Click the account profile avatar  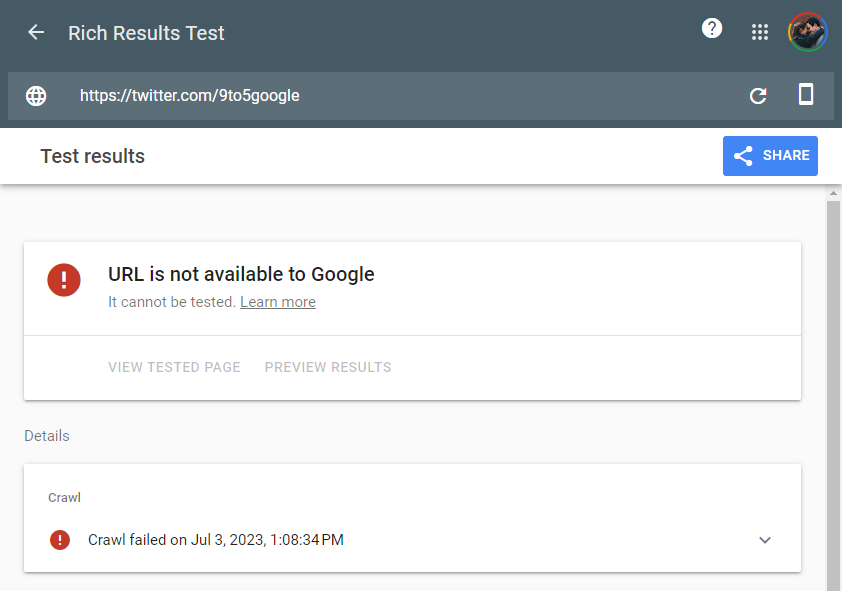tap(807, 32)
